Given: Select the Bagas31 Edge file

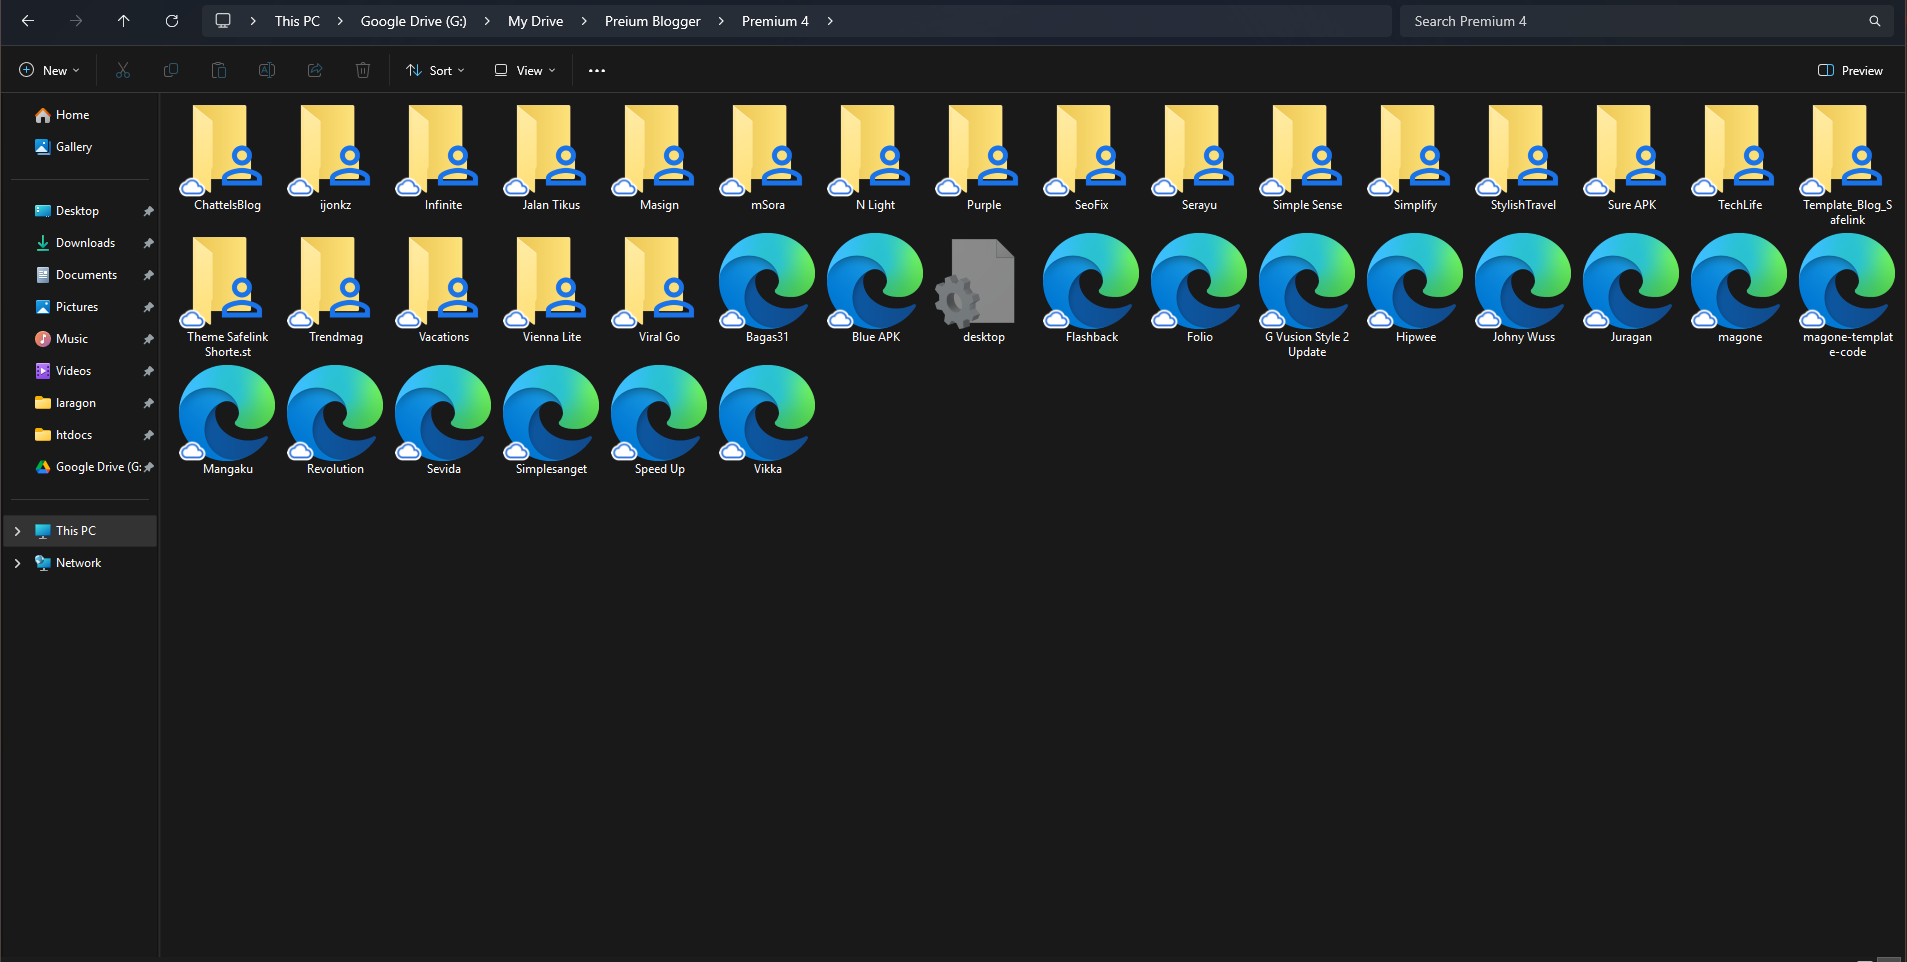Looking at the screenshot, I should (767, 290).
